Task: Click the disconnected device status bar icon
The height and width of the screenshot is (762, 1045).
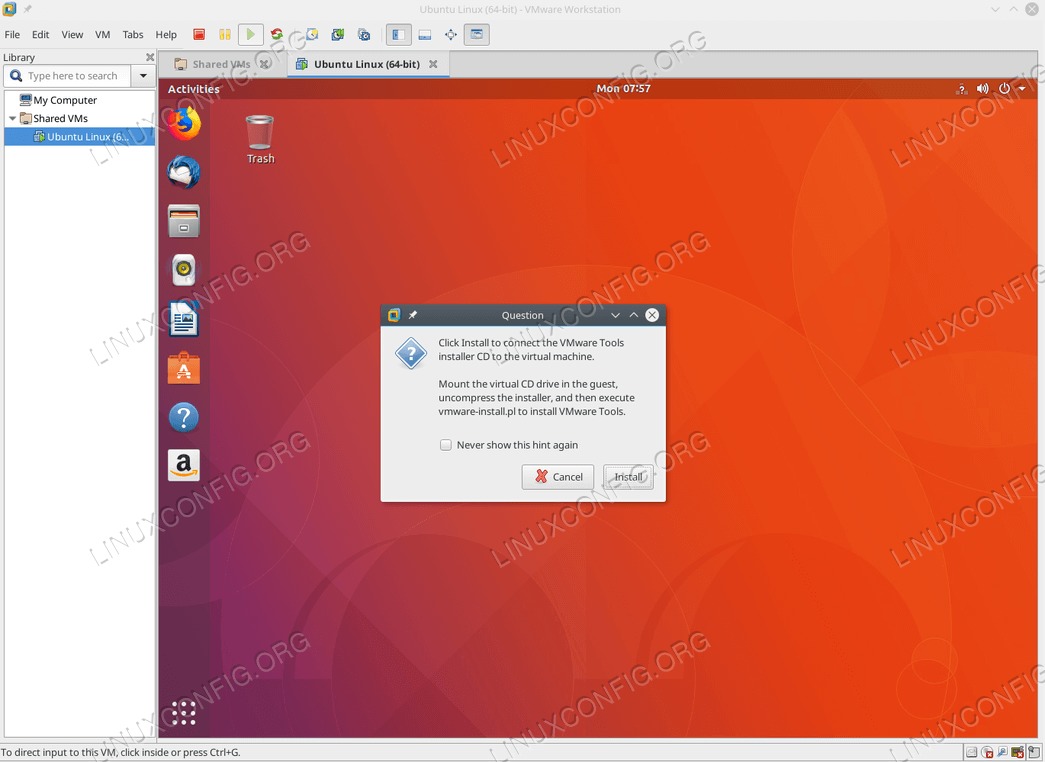Action: coord(1017,752)
